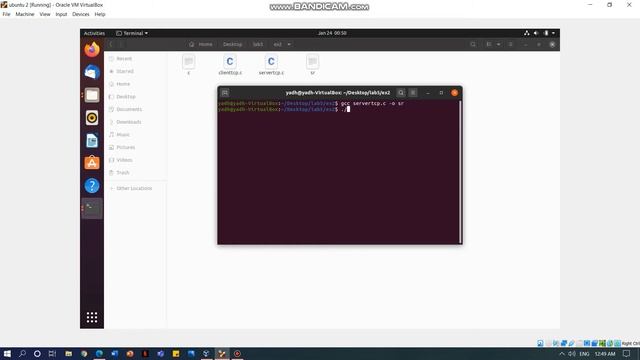Viewport: 640px width, 360px height.
Task: Open Rhythmbox music player from the dock
Action: pyautogui.click(x=92, y=118)
